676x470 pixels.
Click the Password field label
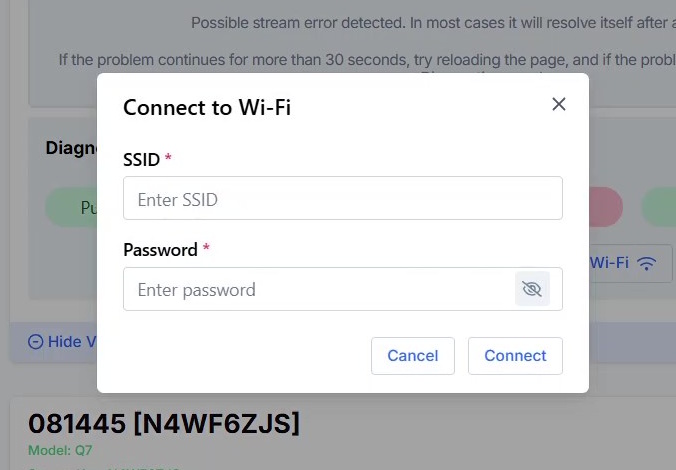tap(160, 249)
